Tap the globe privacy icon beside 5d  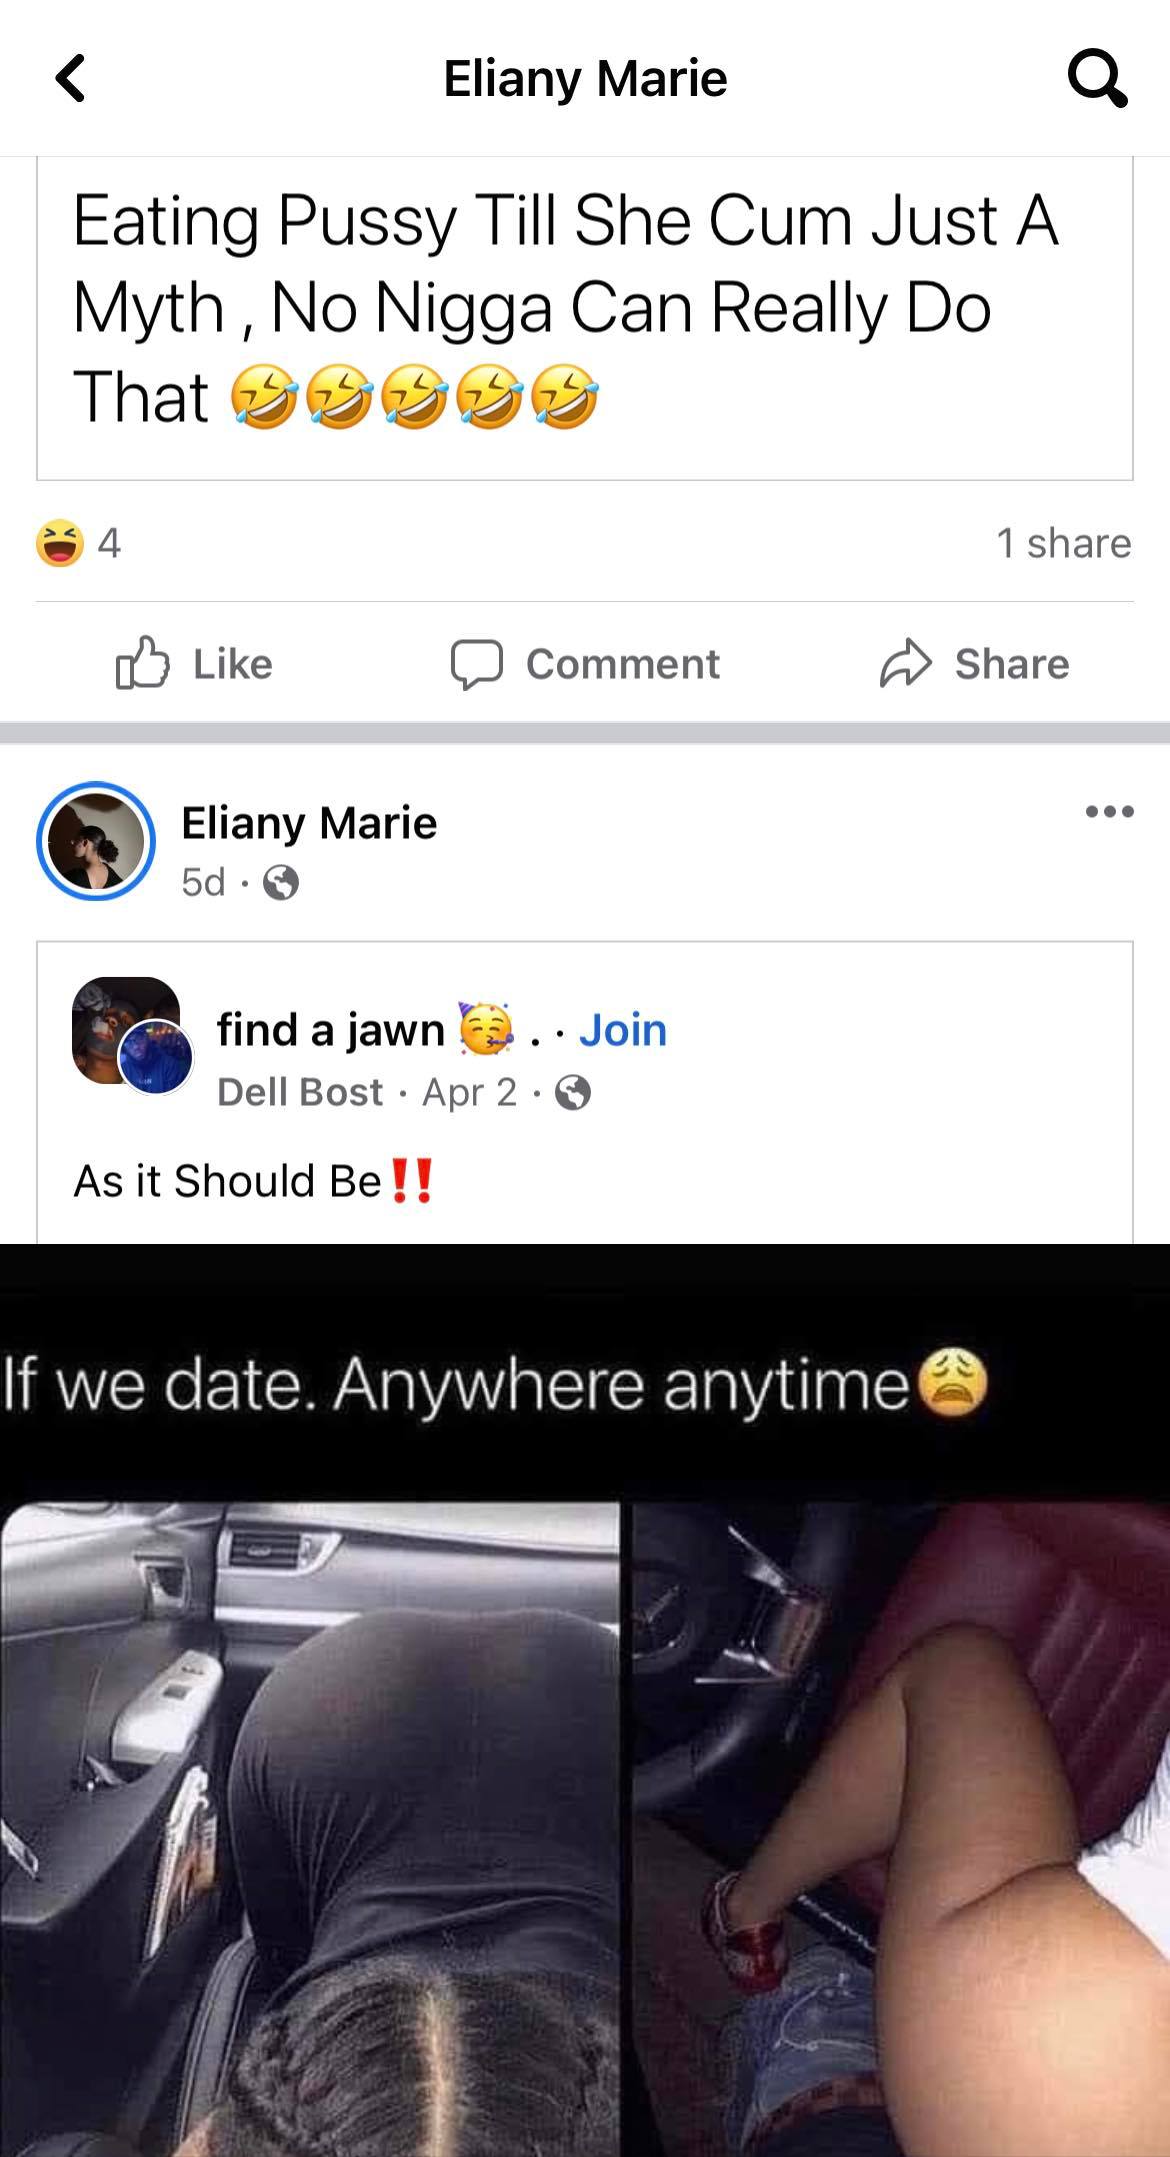pyautogui.click(x=281, y=883)
